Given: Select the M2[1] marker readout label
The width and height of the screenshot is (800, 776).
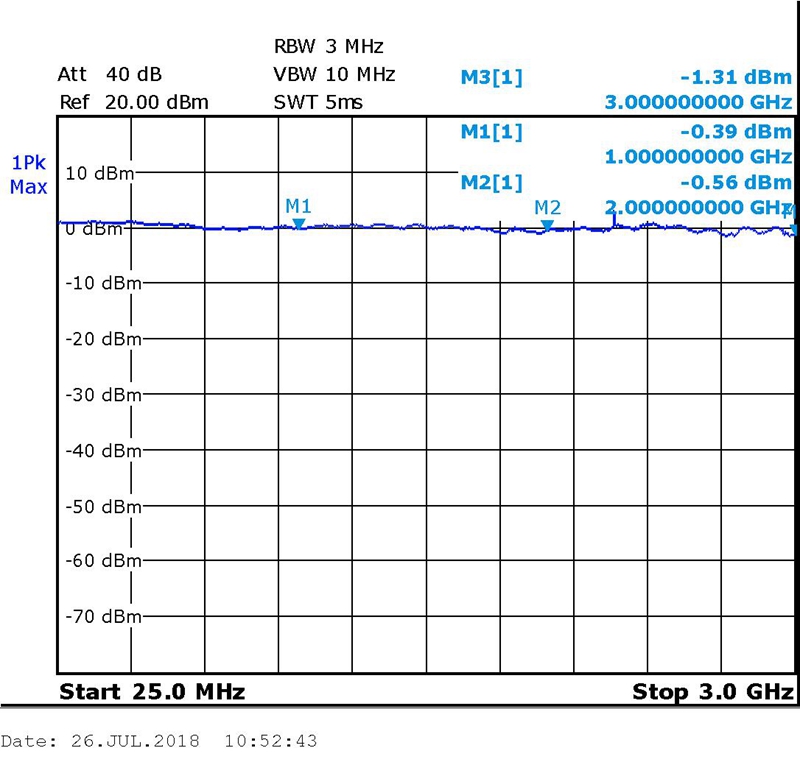Looking at the screenshot, I should [x=491, y=182].
